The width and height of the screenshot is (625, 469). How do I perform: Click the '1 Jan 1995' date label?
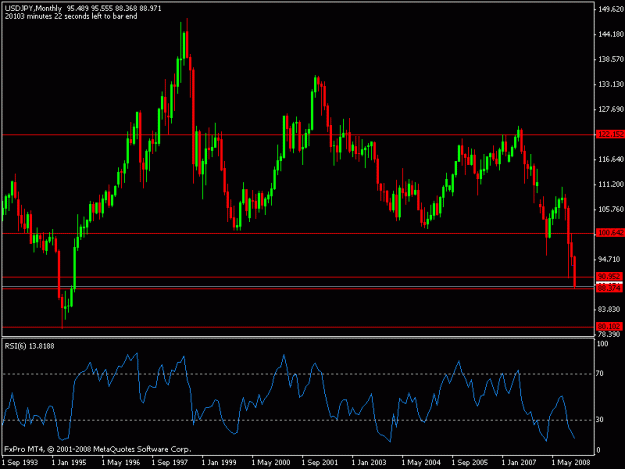[69, 463]
